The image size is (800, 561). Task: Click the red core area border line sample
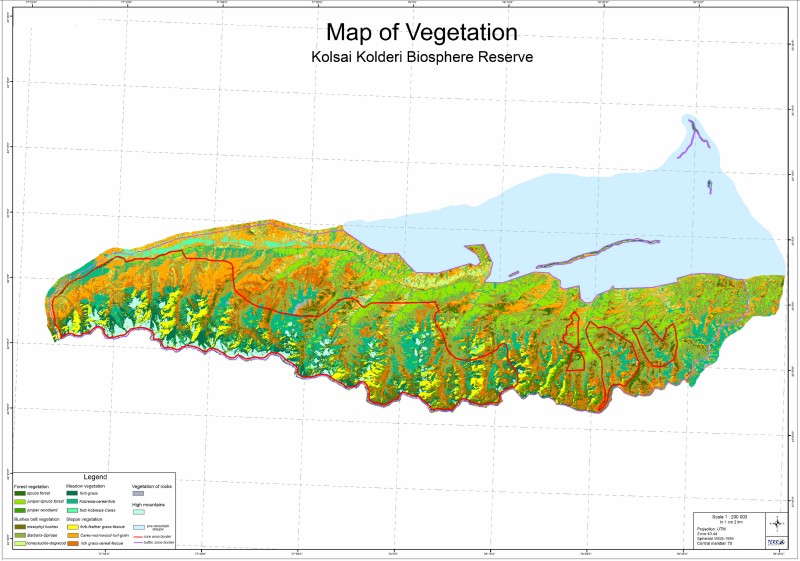[x=138, y=537]
